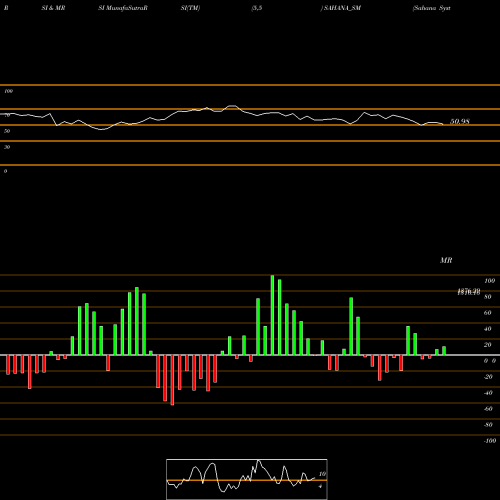Click the RSI axis label 100

click(8, 91)
